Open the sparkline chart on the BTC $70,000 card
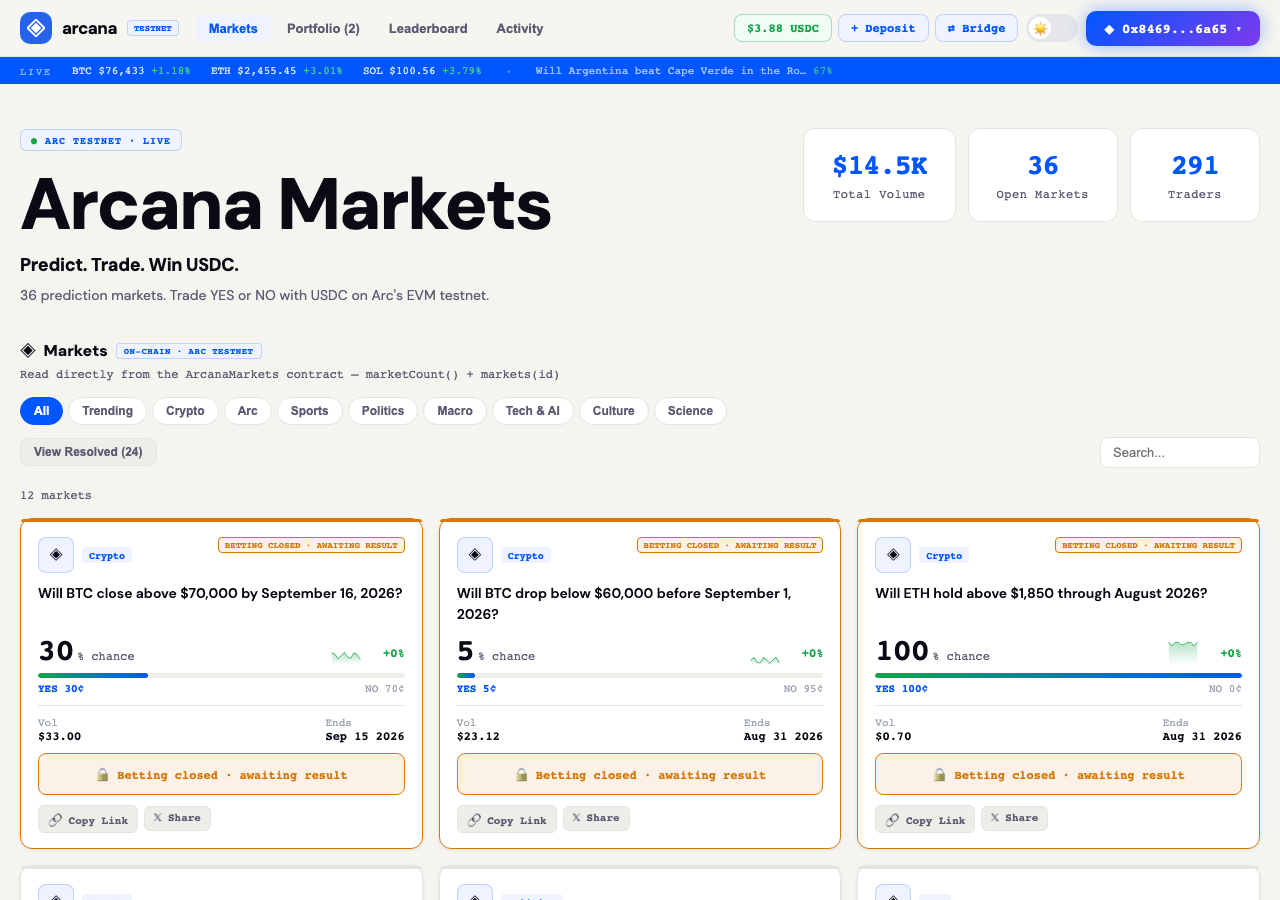Image resolution: width=1280 pixels, height=900 pixels. point(346,655)
